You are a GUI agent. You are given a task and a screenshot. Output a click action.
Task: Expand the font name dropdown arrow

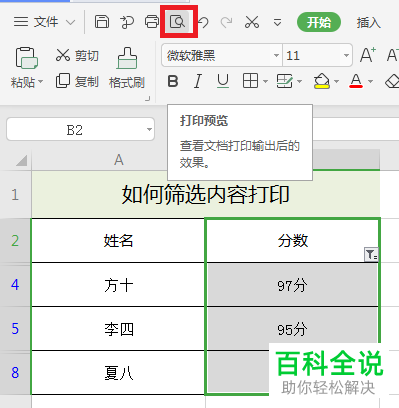(276, 55)
